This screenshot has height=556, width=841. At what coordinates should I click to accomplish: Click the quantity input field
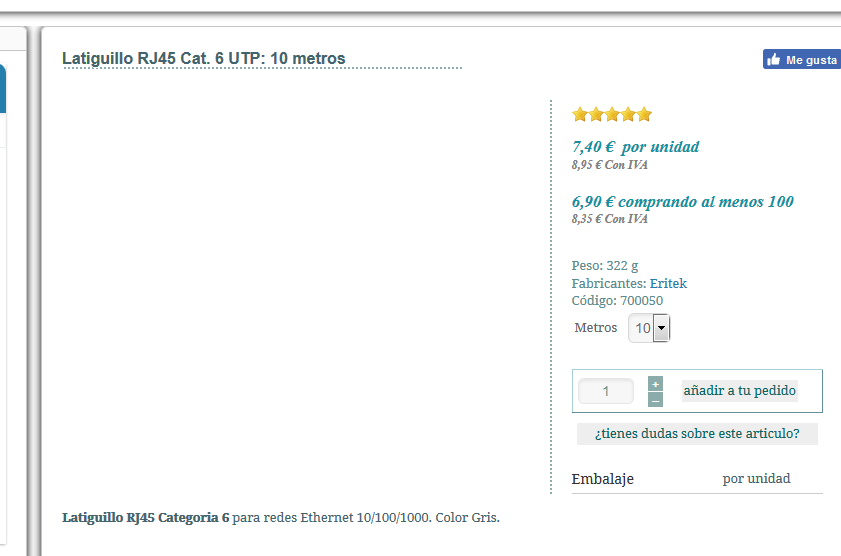pyautogui.click(x=606, y=391)
